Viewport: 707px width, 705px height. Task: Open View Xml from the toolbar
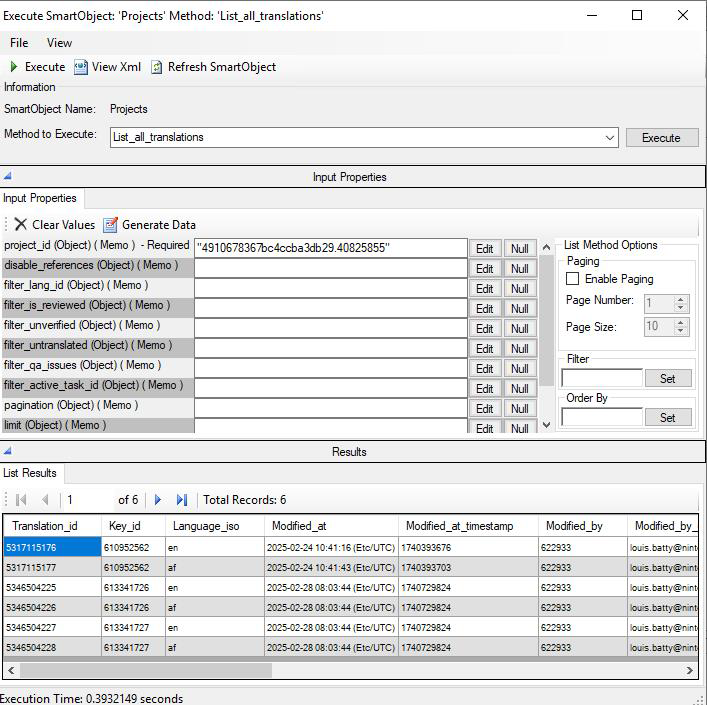point(81,67)
